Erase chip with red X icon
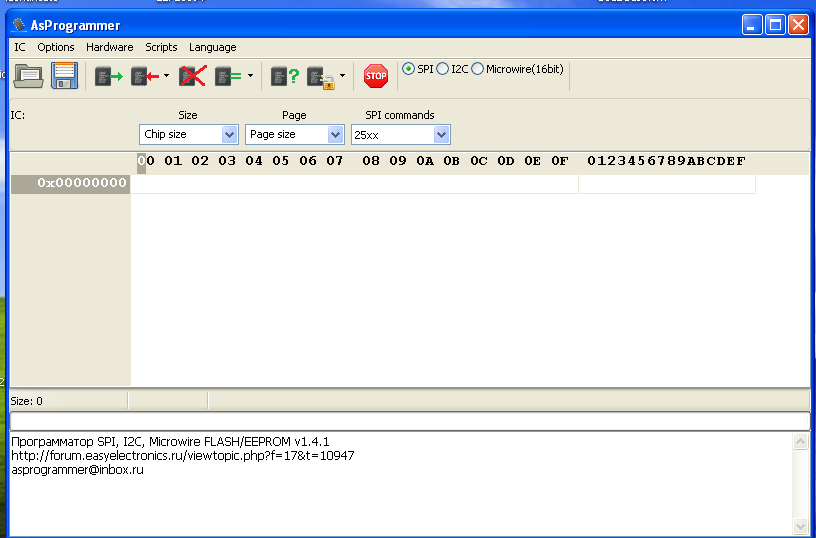The image size is (816, 538). coord(193,76)
